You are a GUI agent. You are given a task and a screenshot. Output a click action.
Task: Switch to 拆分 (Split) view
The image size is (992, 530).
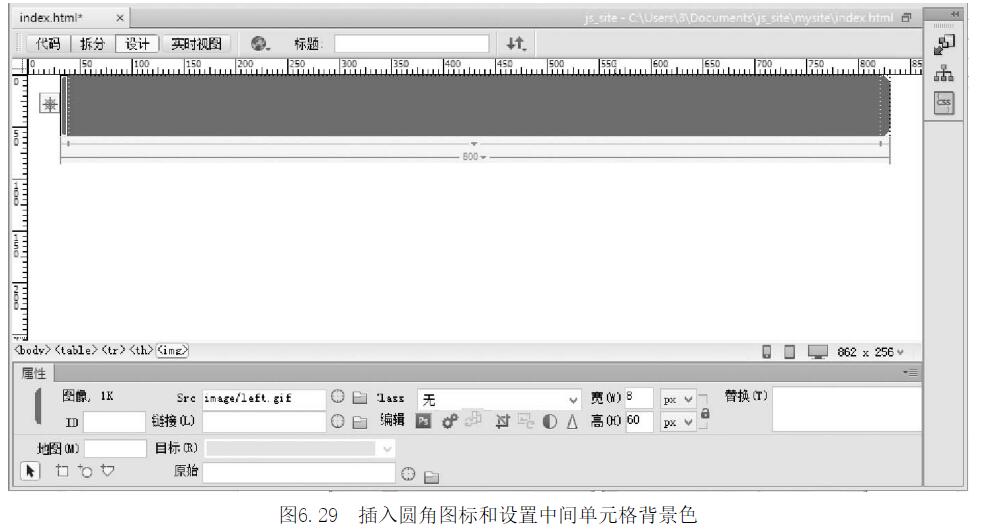91,44
